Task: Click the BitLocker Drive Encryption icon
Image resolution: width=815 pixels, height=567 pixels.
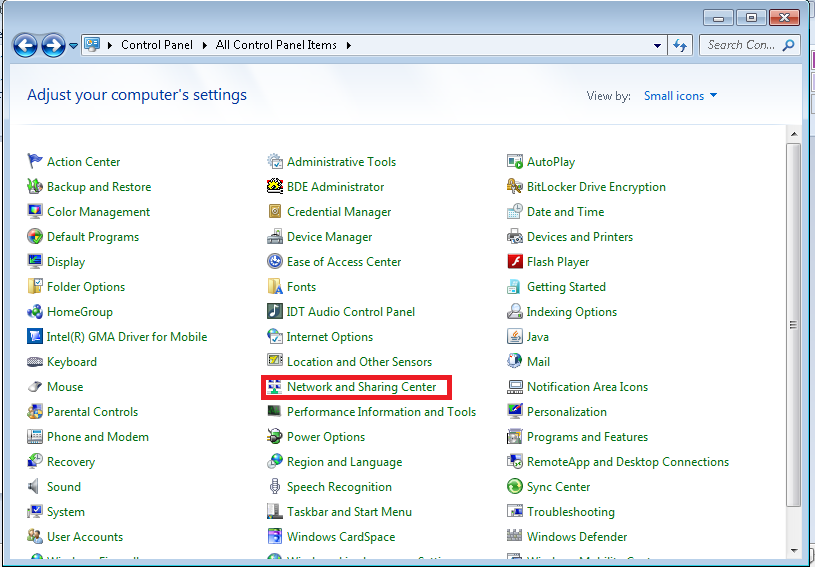Action: pyautogui.click(x=515, y=186)
